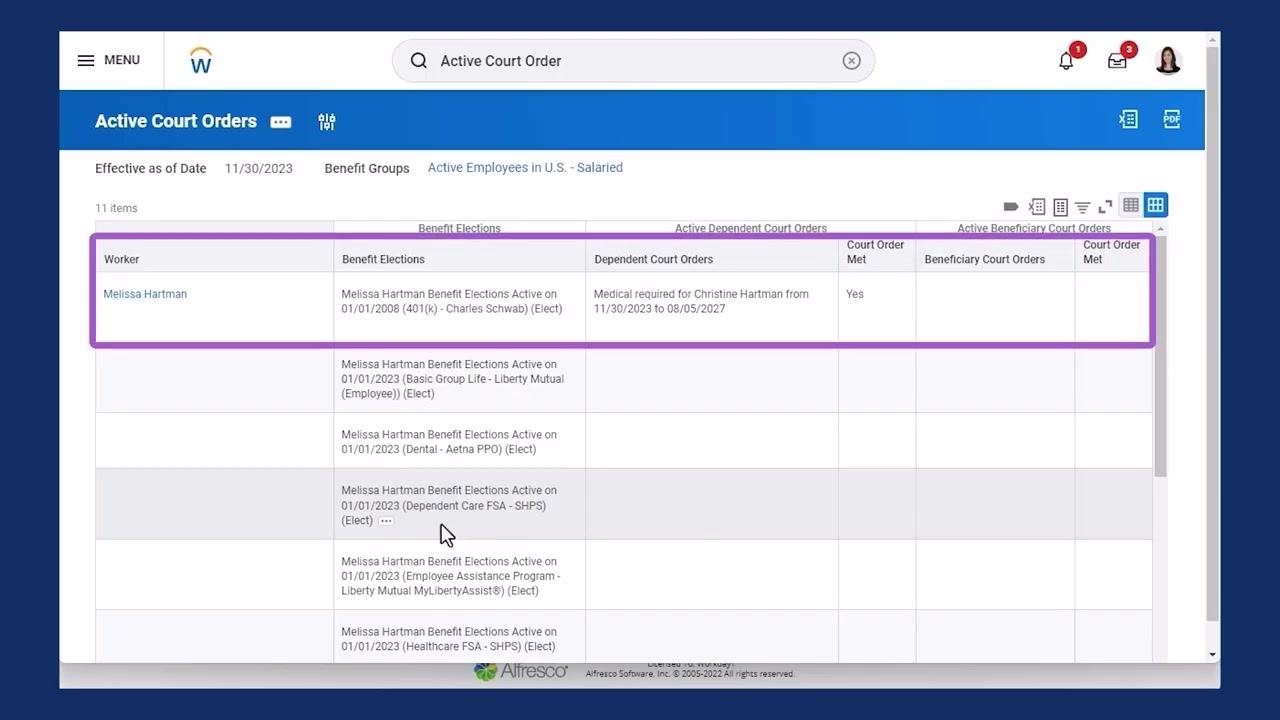The image size is (1280, 720).
Task: Open related actions next to Active Court Orders
Action: pos(281,122)
